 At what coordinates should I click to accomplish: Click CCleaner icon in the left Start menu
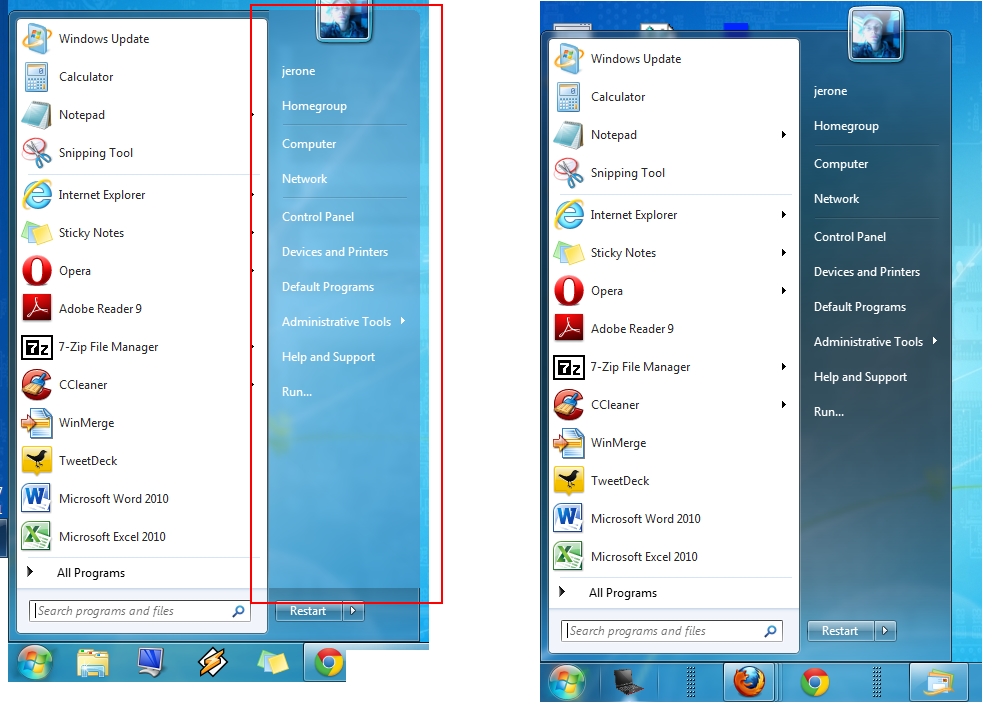37,385
